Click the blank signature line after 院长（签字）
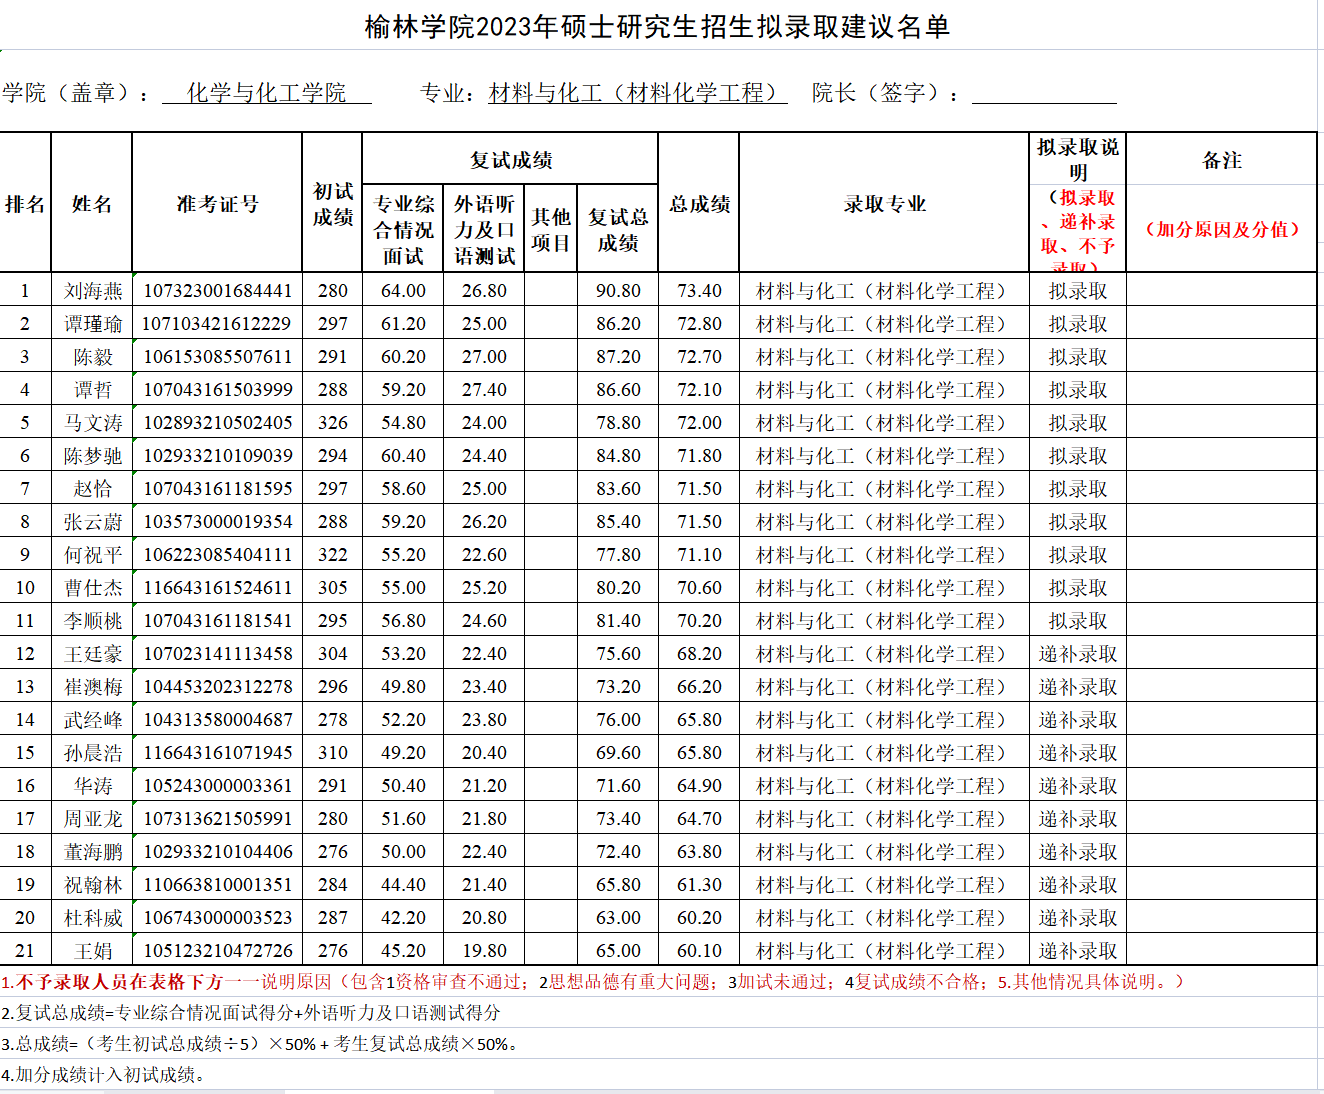 coord(1043,93)
